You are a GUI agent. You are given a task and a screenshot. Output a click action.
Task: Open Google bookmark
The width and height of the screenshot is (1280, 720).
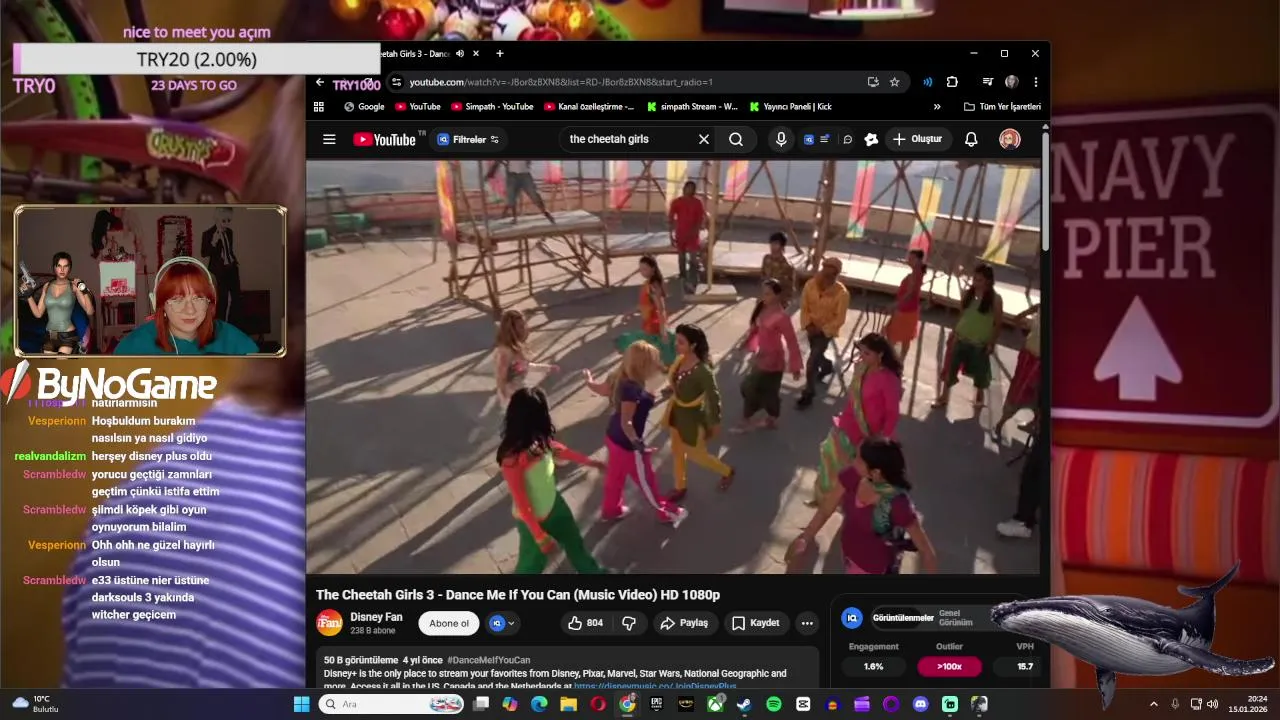pyautogui.click(x=364, y=106)
